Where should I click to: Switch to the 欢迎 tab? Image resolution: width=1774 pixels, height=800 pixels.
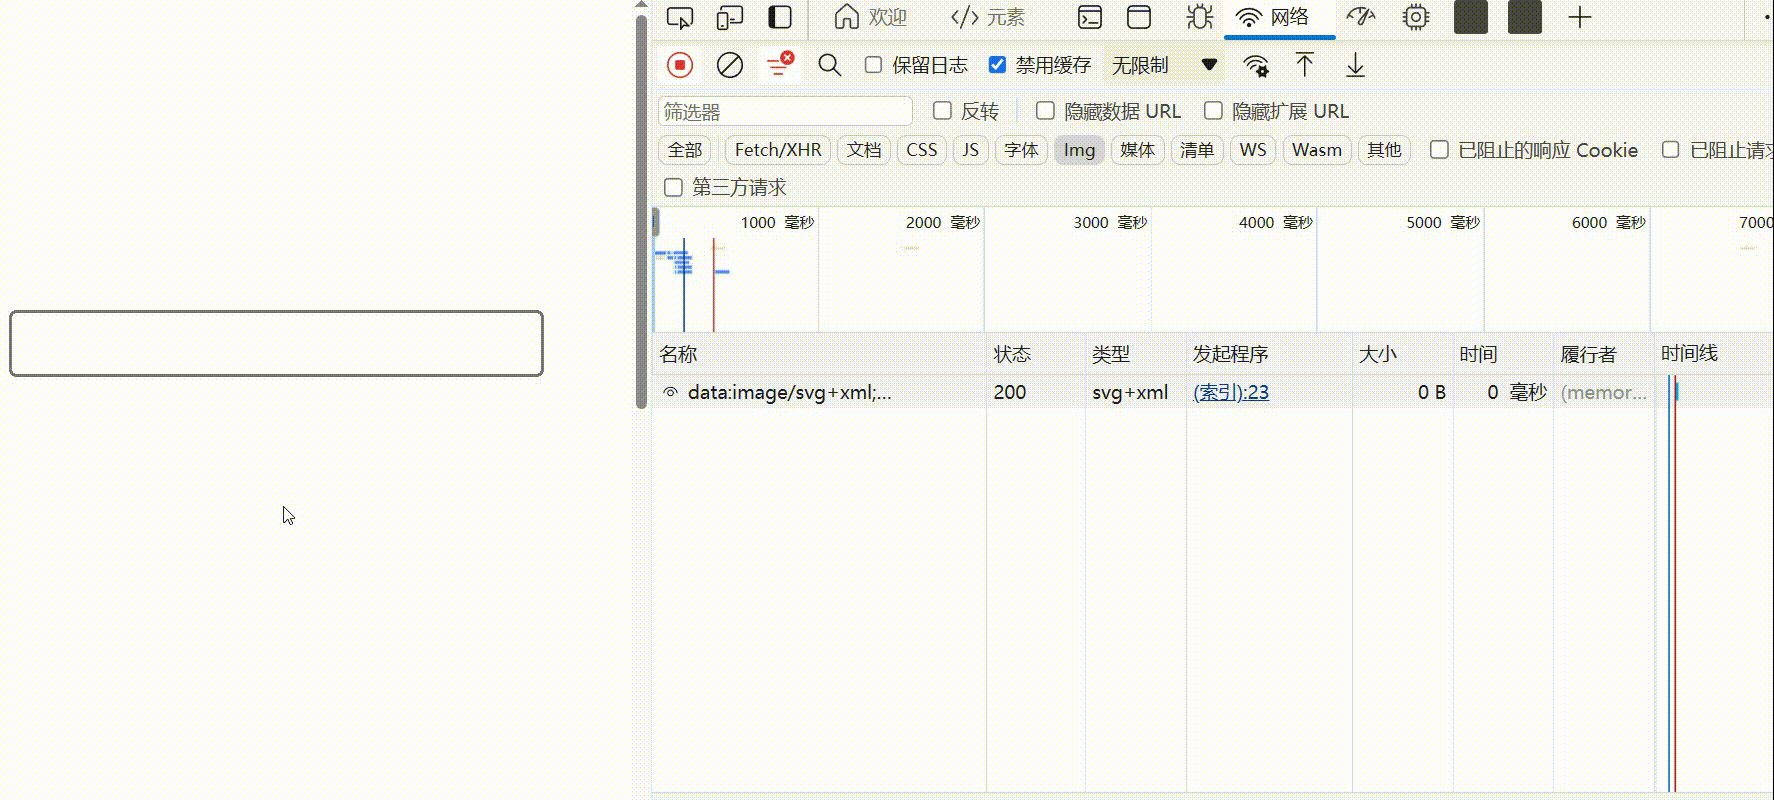point(872,18)
